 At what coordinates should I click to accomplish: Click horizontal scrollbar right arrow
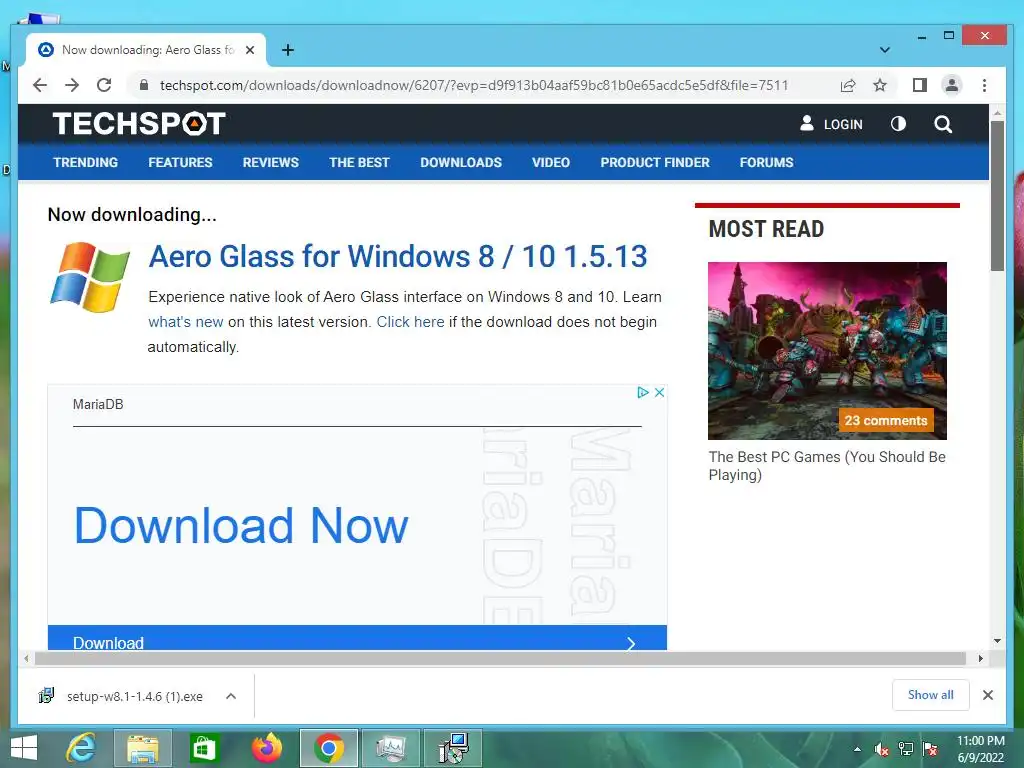tap(980, 658)
